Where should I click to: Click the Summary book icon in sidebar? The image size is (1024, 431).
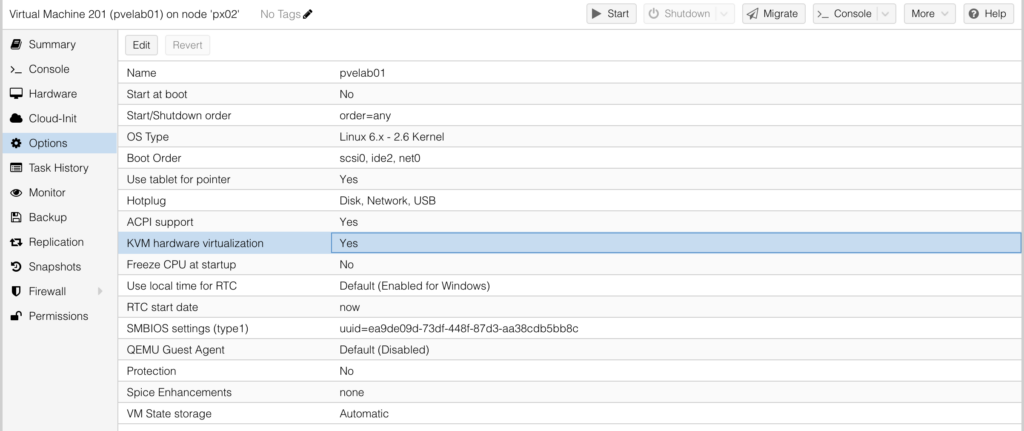click(x=16, y=45)
